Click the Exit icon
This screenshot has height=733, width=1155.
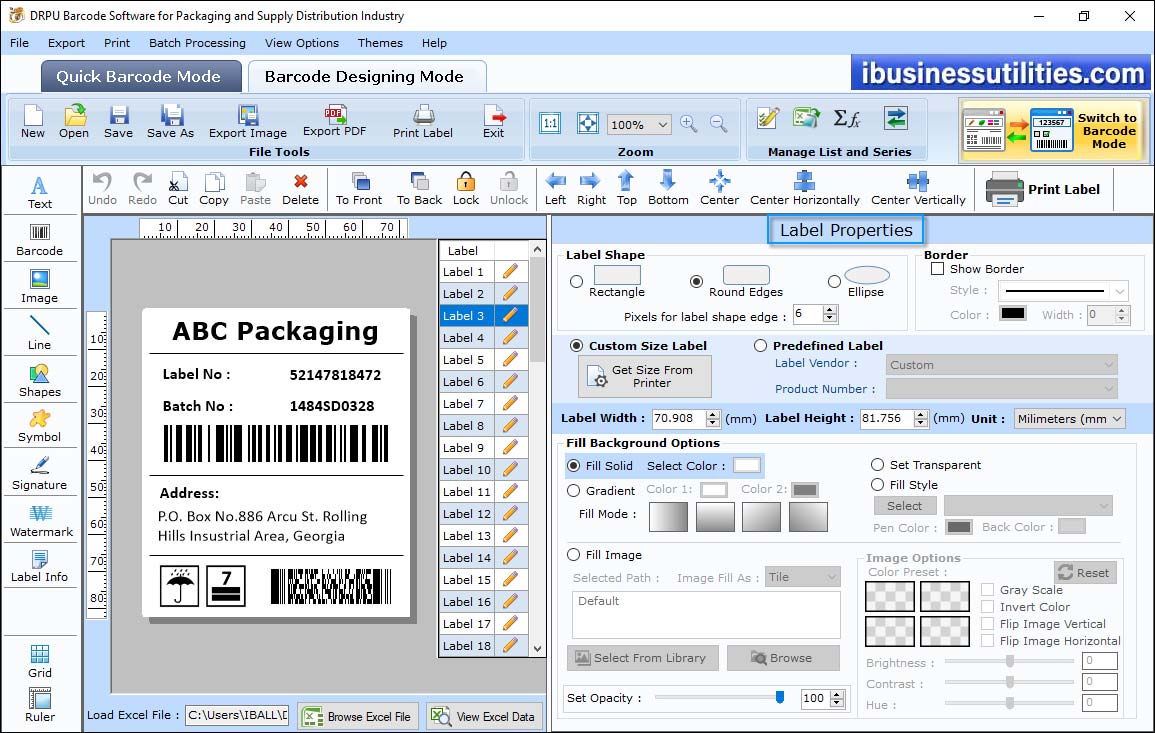494,122
